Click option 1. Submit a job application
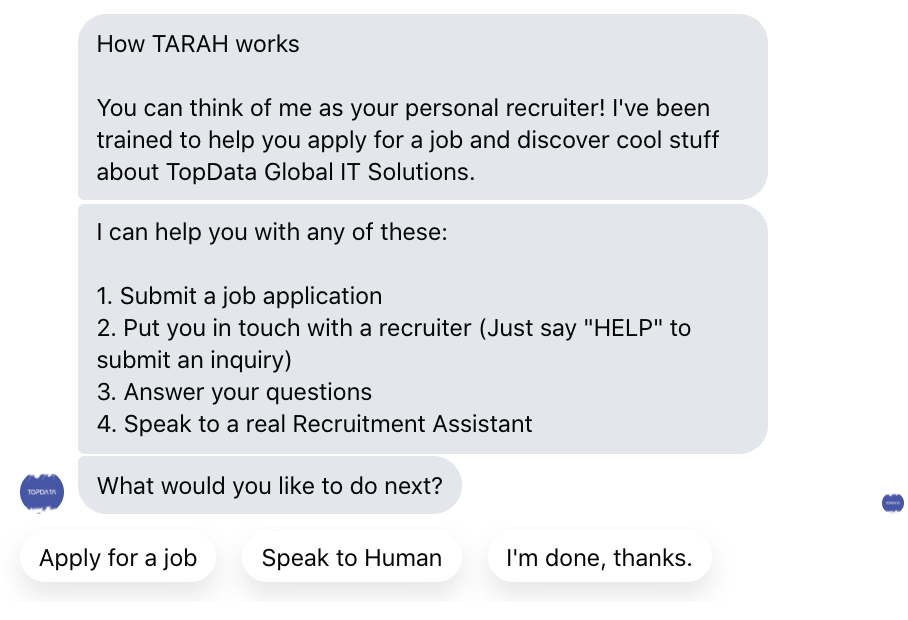This screenshot has width=908, height=620. point(239,296)
